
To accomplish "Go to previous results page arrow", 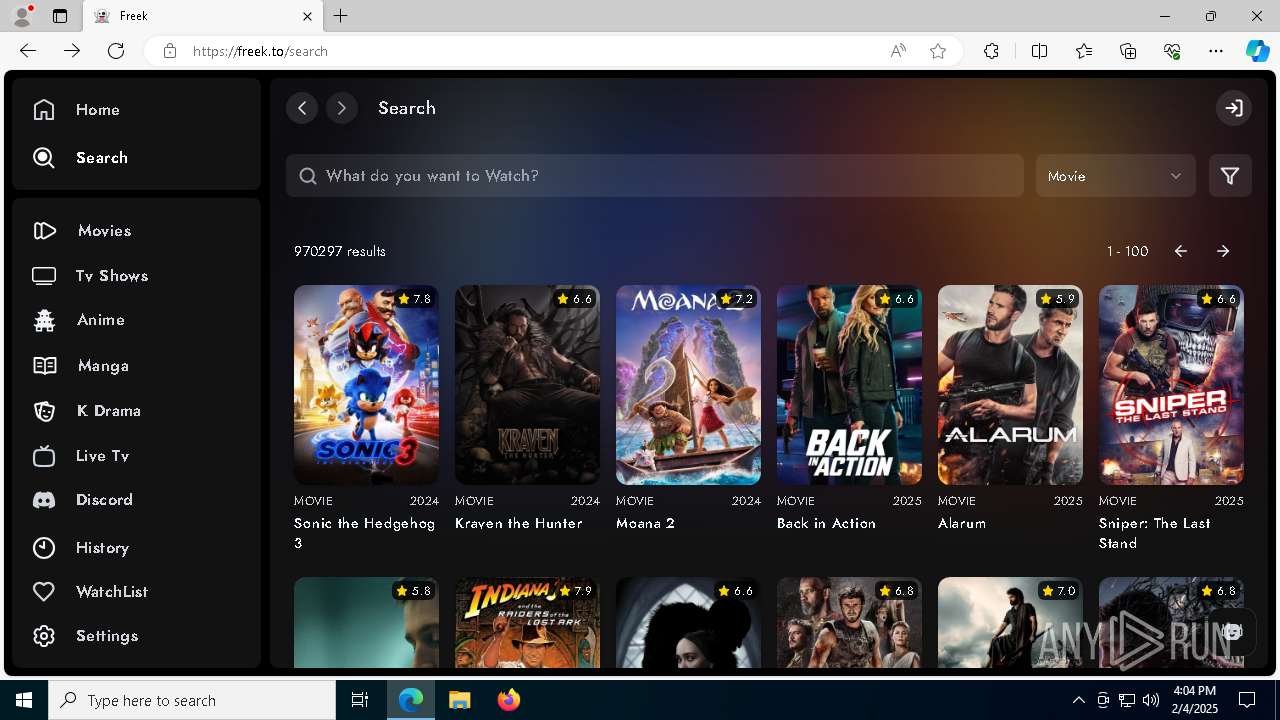I will [1181, 251].
